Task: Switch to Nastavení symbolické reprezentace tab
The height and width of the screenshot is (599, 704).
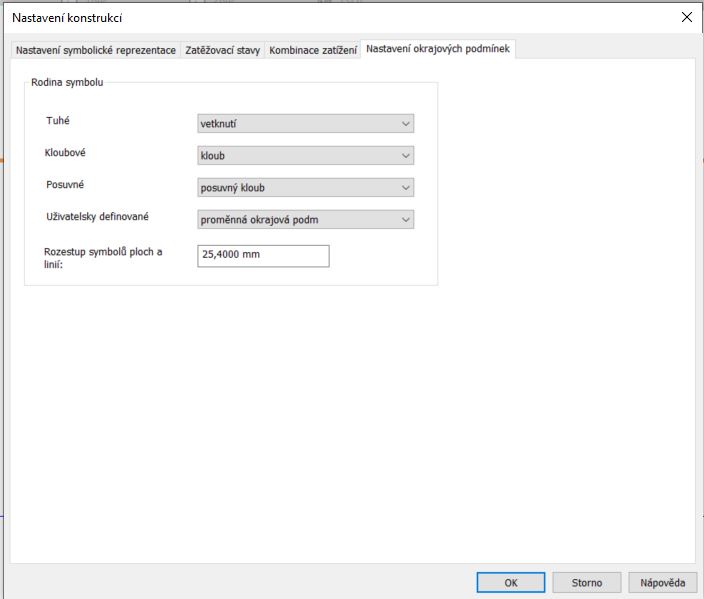Action: tap(95, 50)
